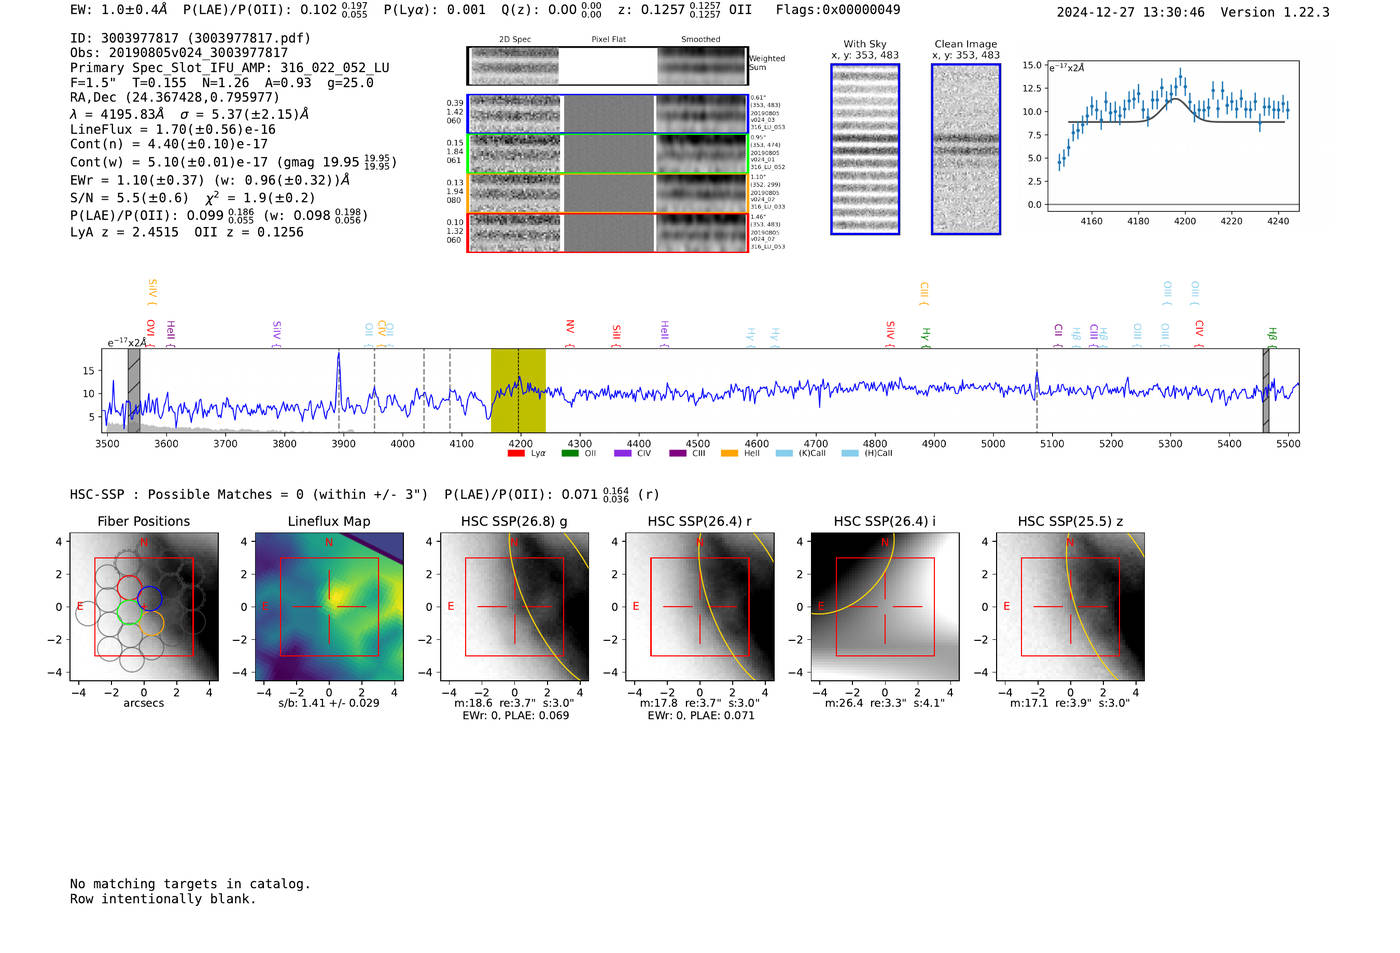This screenshot has height=953, width=1400.
Task: Click the hatched gray band near 3550
Action: coord(134,390)
